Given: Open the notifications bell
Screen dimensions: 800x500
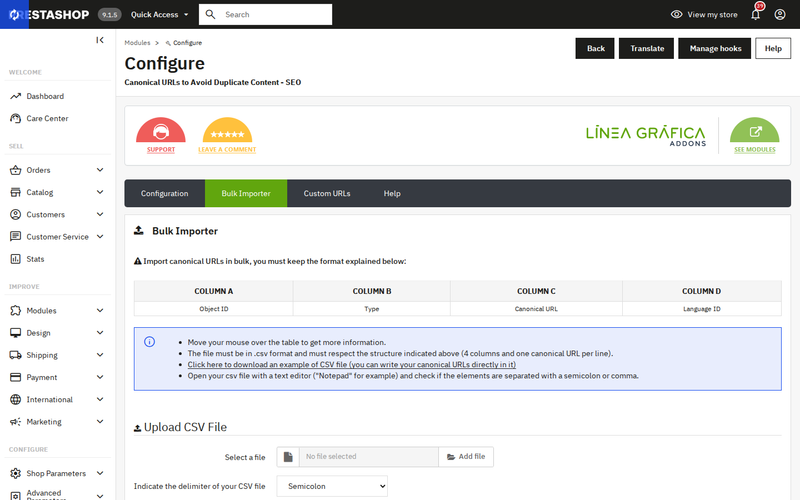Looking at the screenshot, I should pyautogui.click(x=756, y=14).
